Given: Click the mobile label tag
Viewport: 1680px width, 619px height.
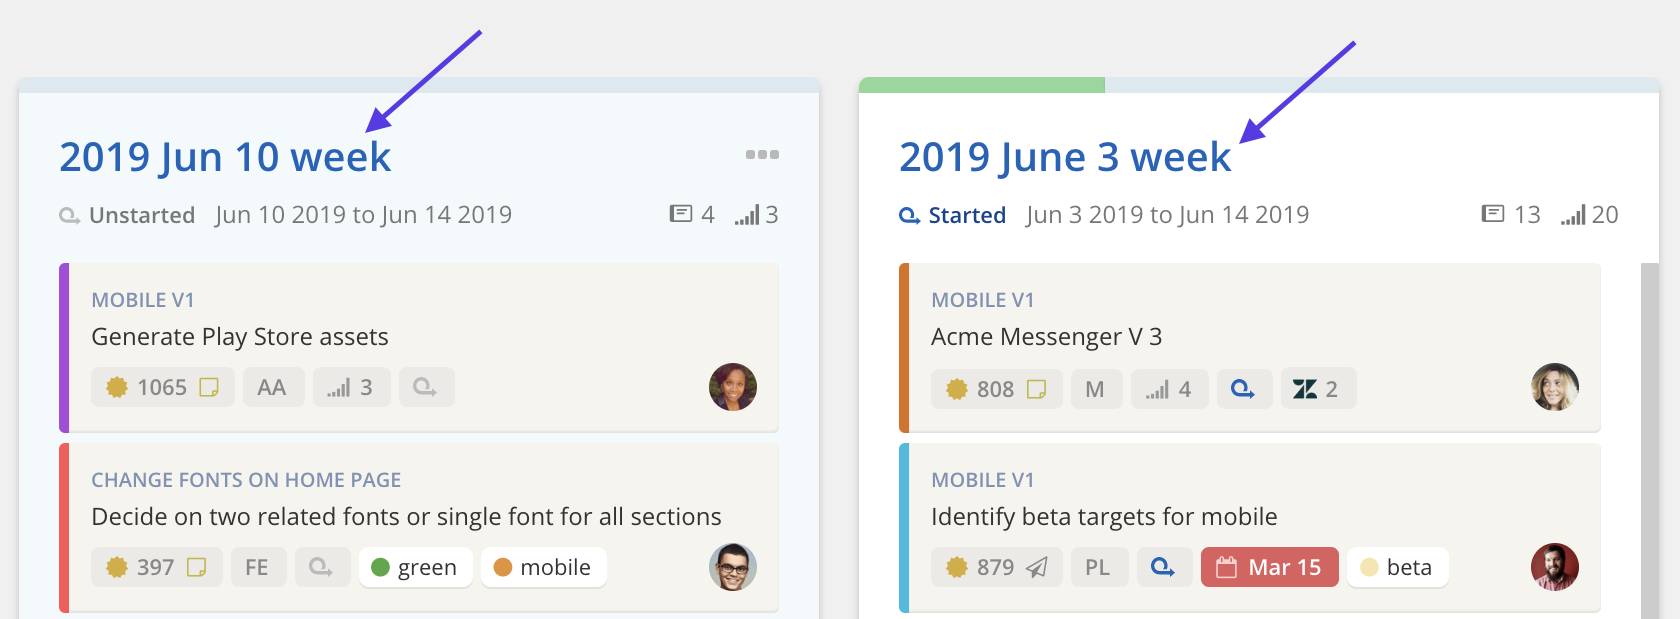Looking at the screenshot, I should tap(543, 567).
